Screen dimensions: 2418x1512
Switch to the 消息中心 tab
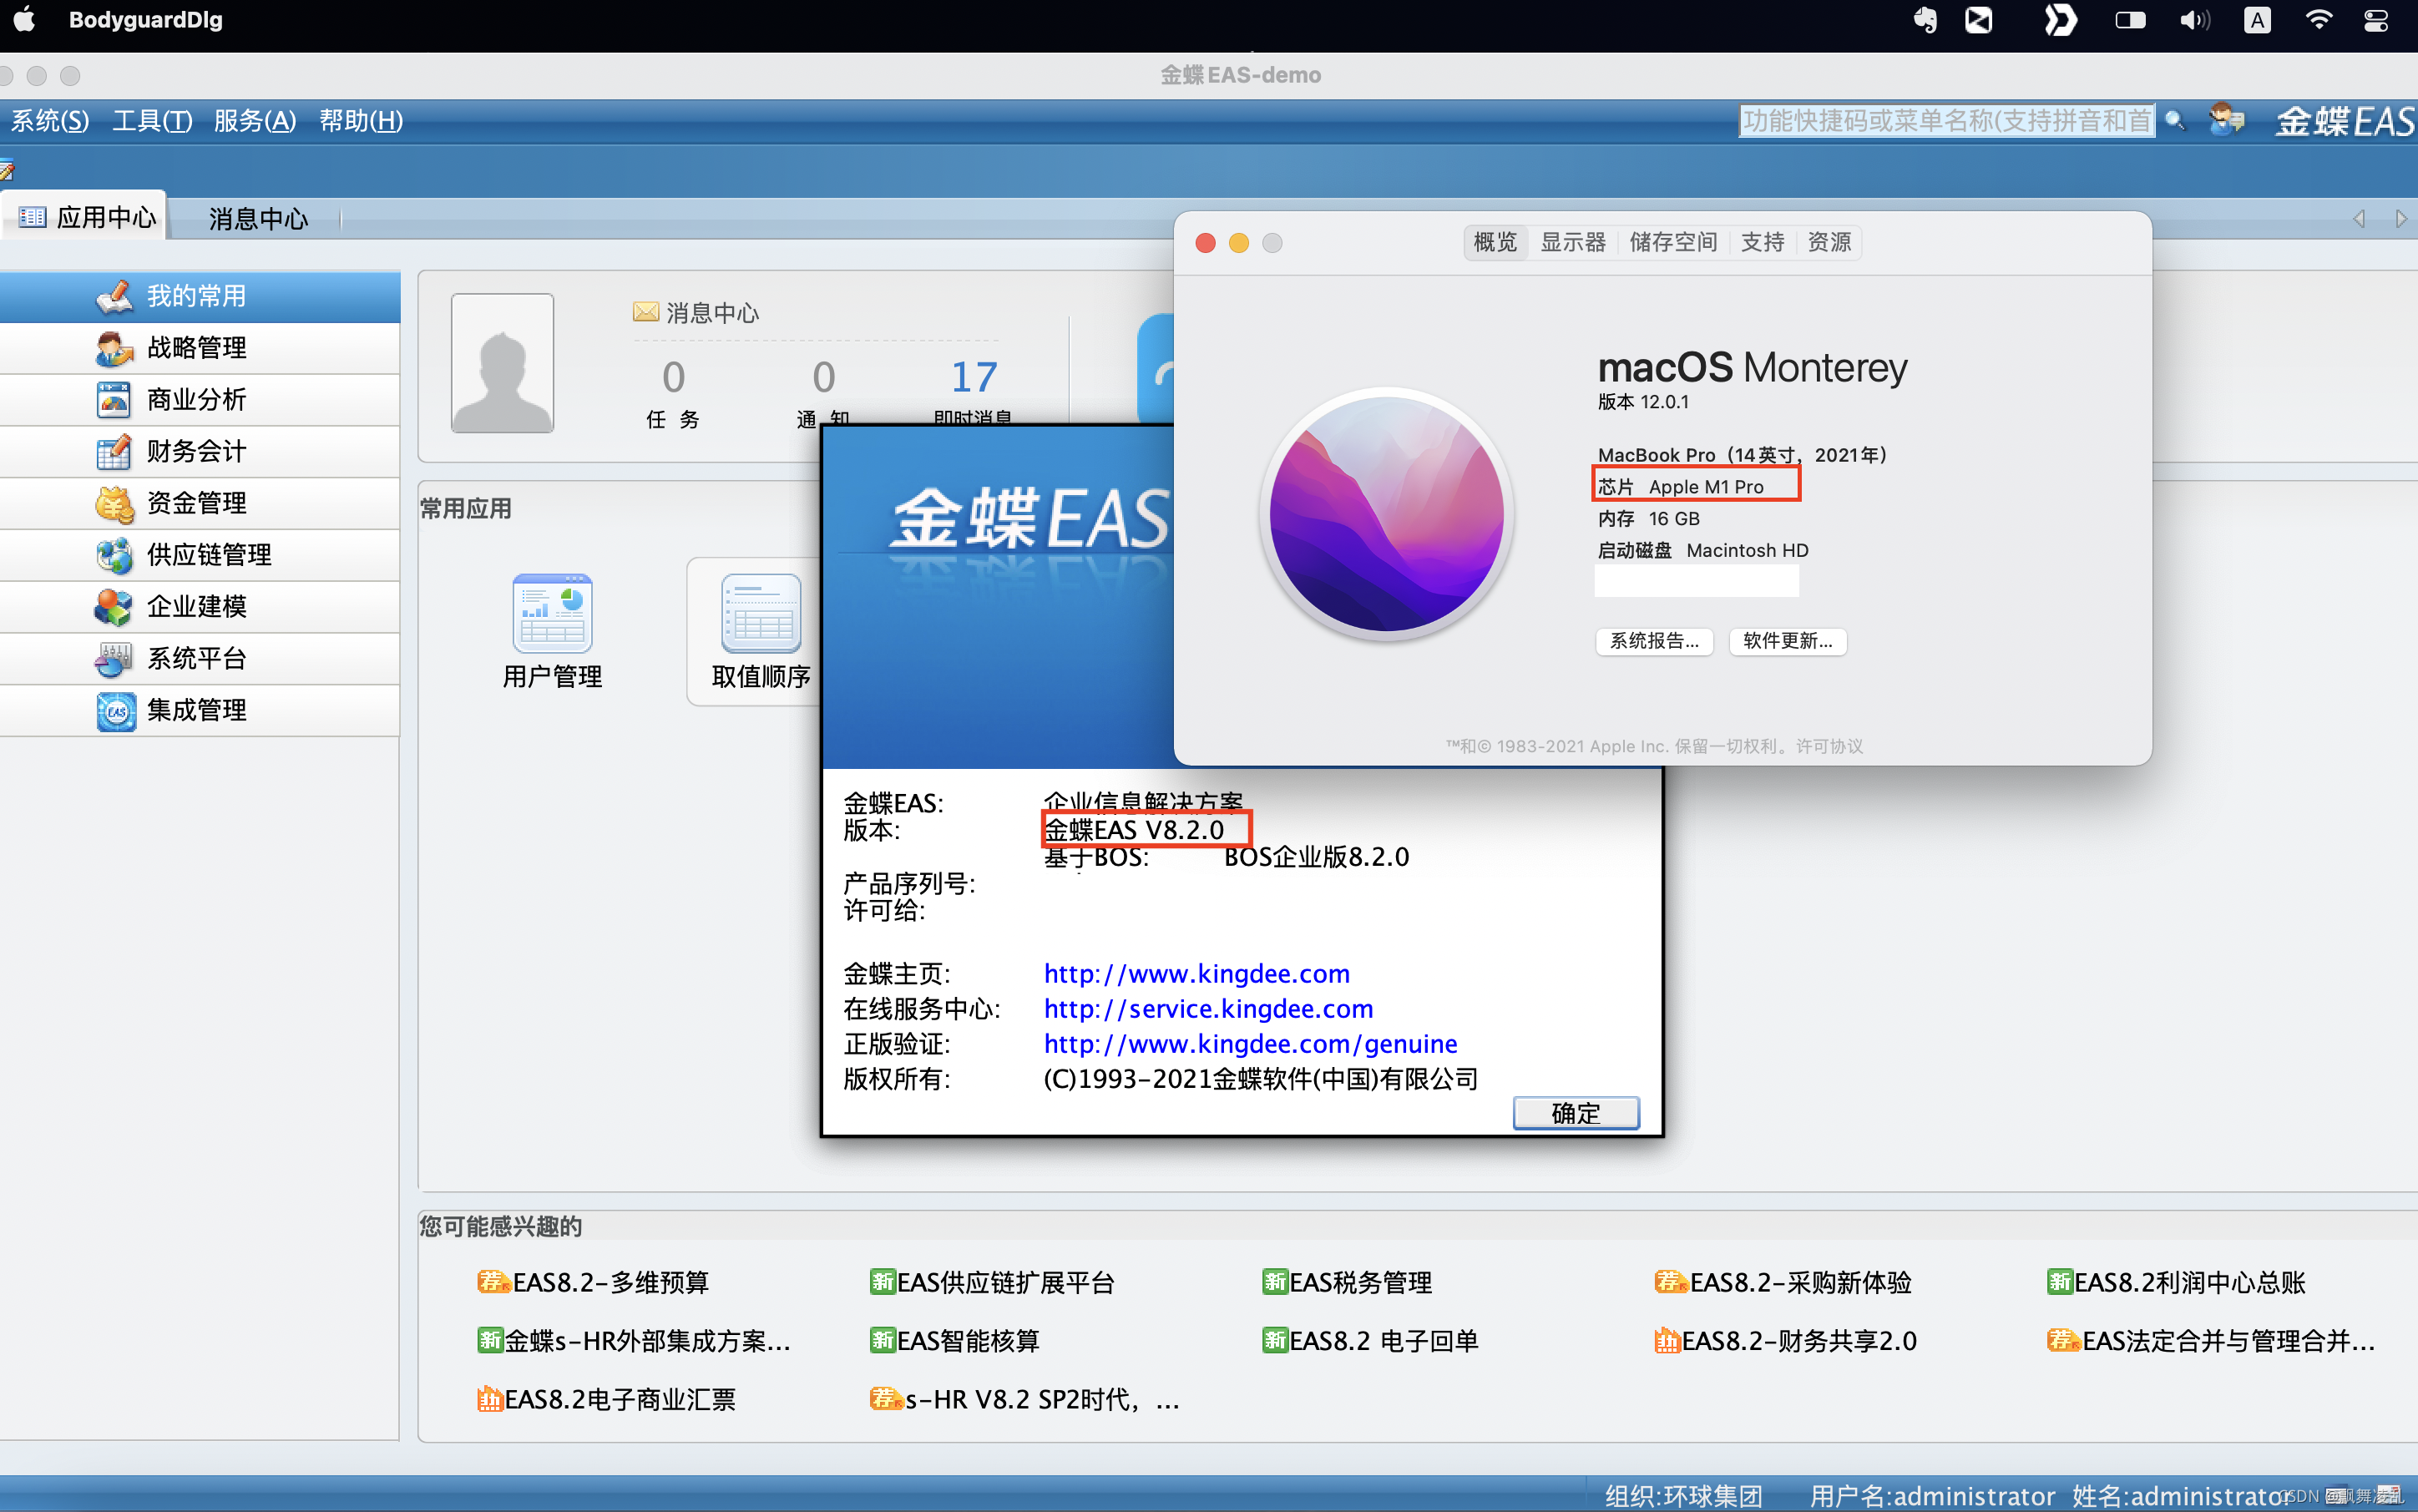point(258,219)
